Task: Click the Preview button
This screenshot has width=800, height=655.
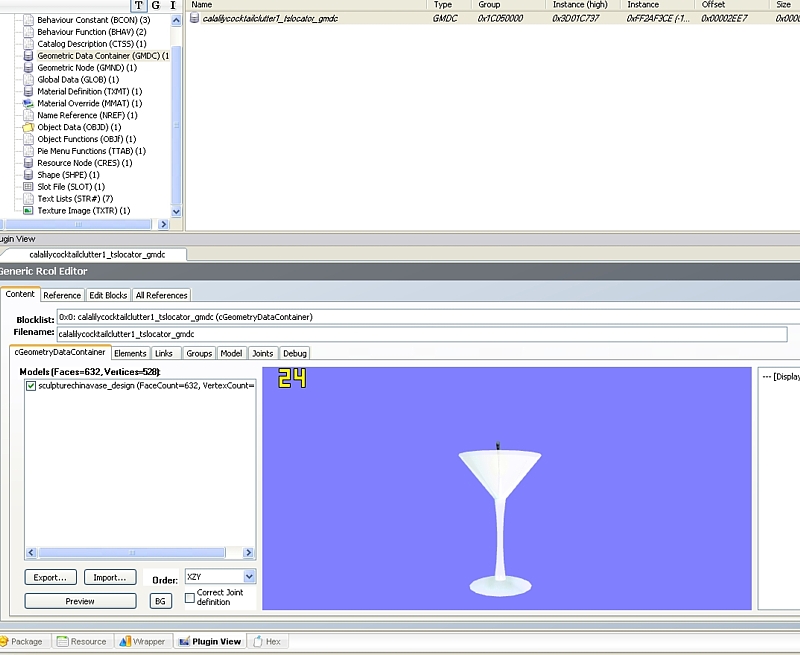Action: click(x=80, y=601)
